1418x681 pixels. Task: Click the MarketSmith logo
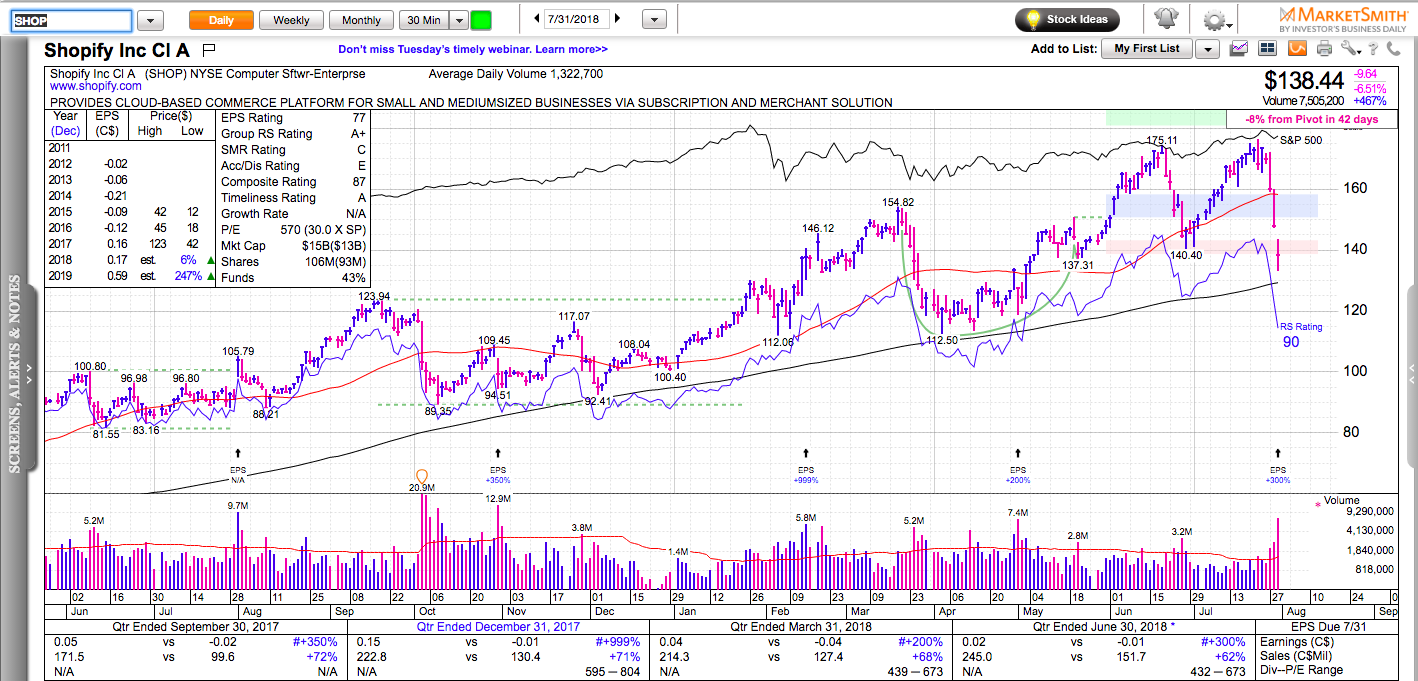pos(1341,19)
